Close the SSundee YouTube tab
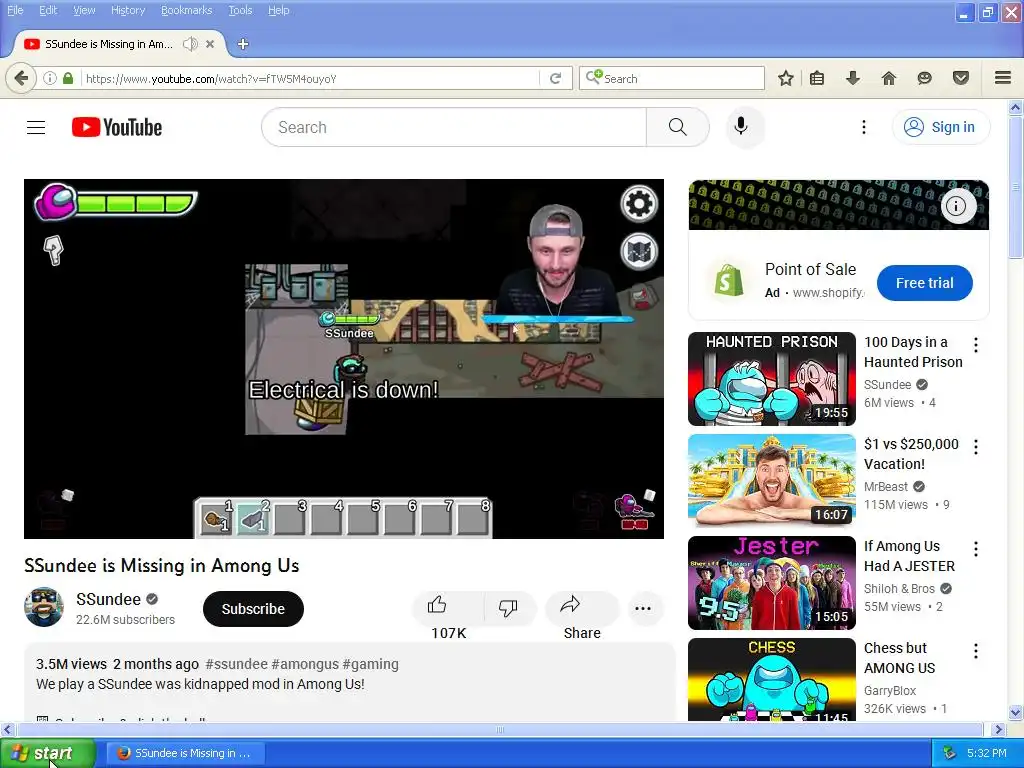 [x=210, y=44]
